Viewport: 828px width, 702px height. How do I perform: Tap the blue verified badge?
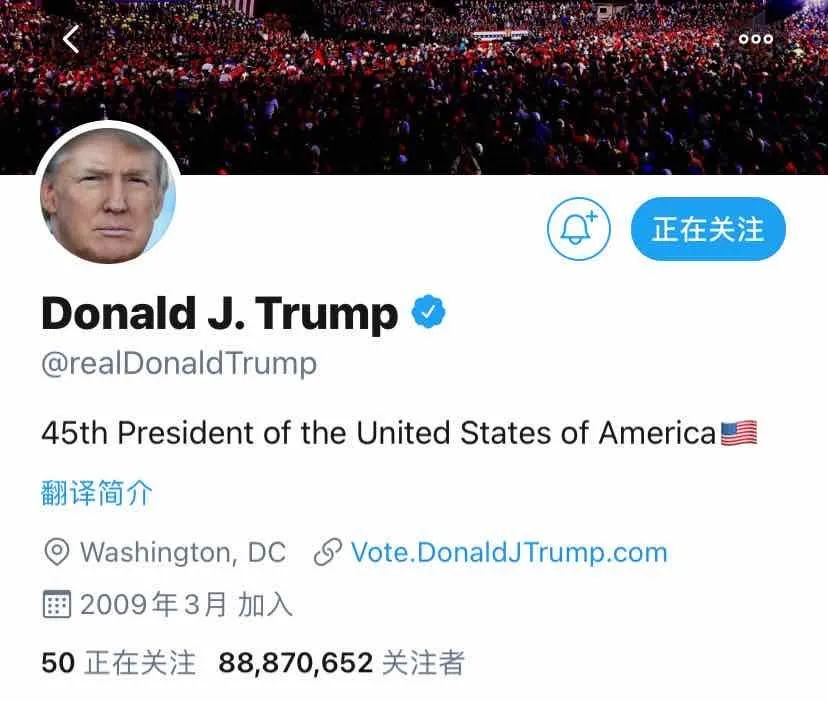[428, 312]
